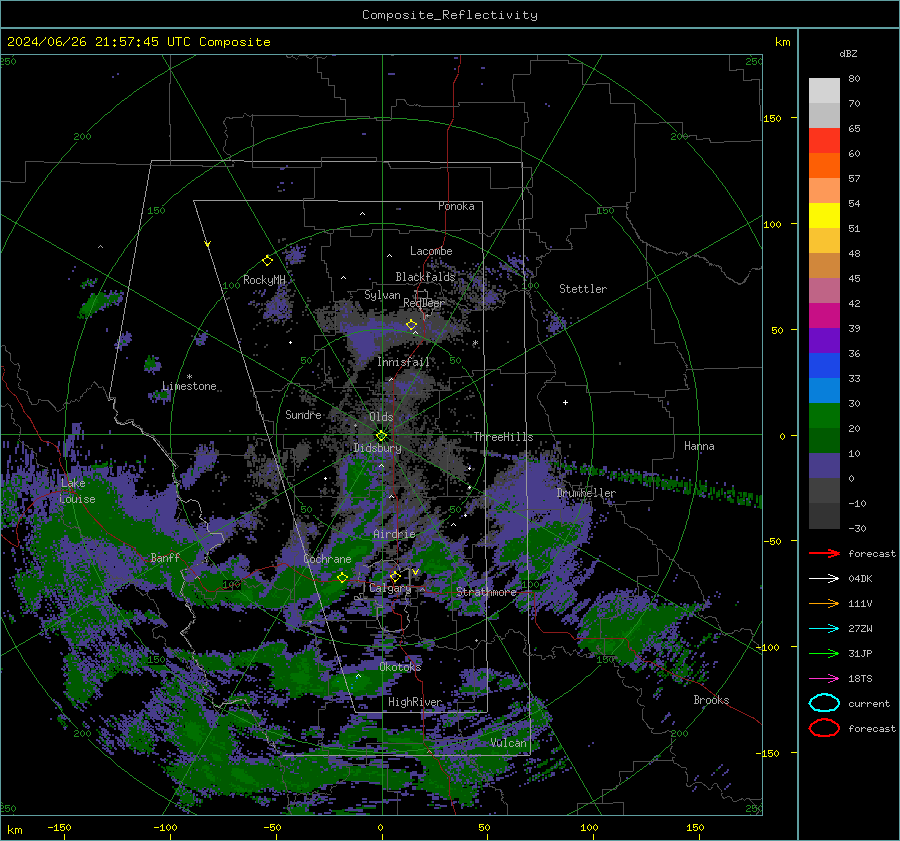Viewport: 900px width, 841px height.
Task: Click the ThreeHills city label
Action: [503, 437]
